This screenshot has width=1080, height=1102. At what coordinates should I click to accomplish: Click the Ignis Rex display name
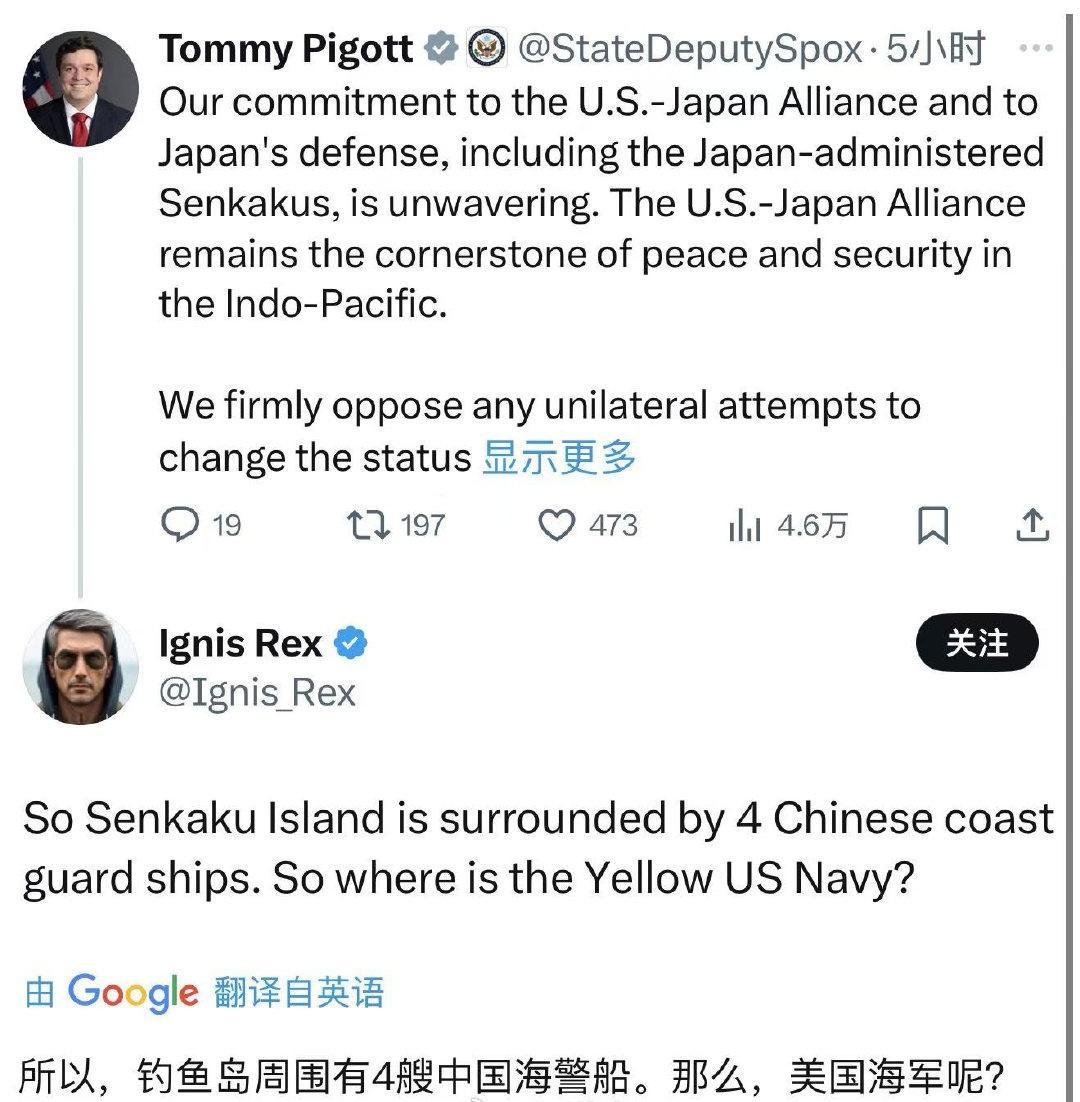pos(240,644)
